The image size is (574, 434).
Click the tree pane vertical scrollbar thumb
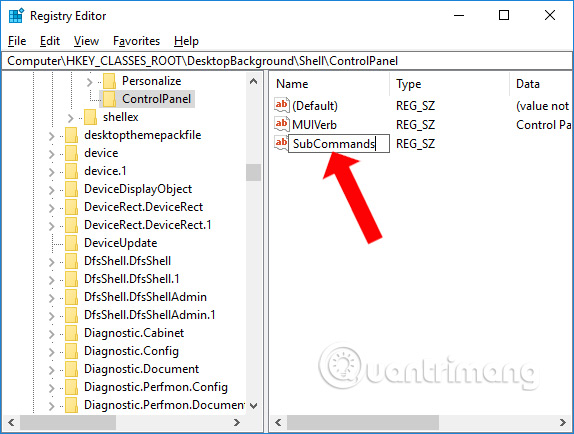click(253, 172)
